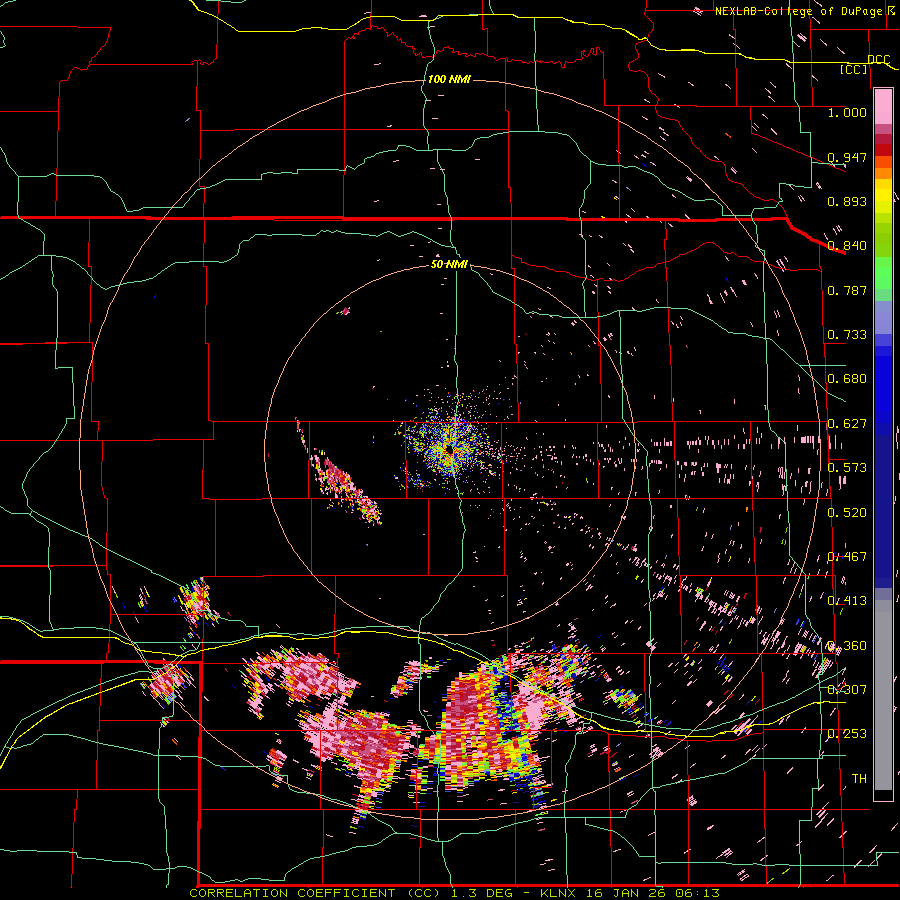The width and height of the screenshot is (900, 900).
Task: Pick the bright green color bar segment
Action: 883,273
